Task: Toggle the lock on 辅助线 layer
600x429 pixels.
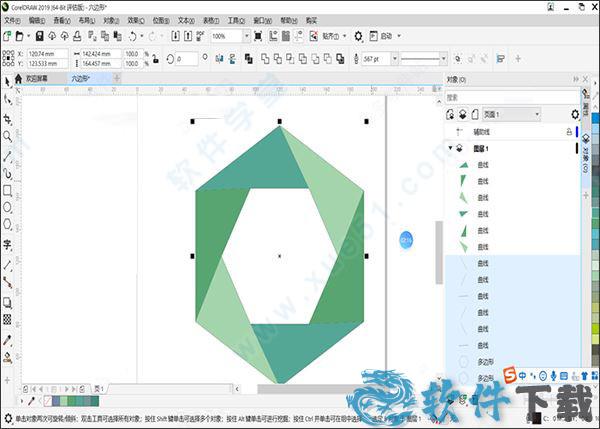Action: coord(569,131)
